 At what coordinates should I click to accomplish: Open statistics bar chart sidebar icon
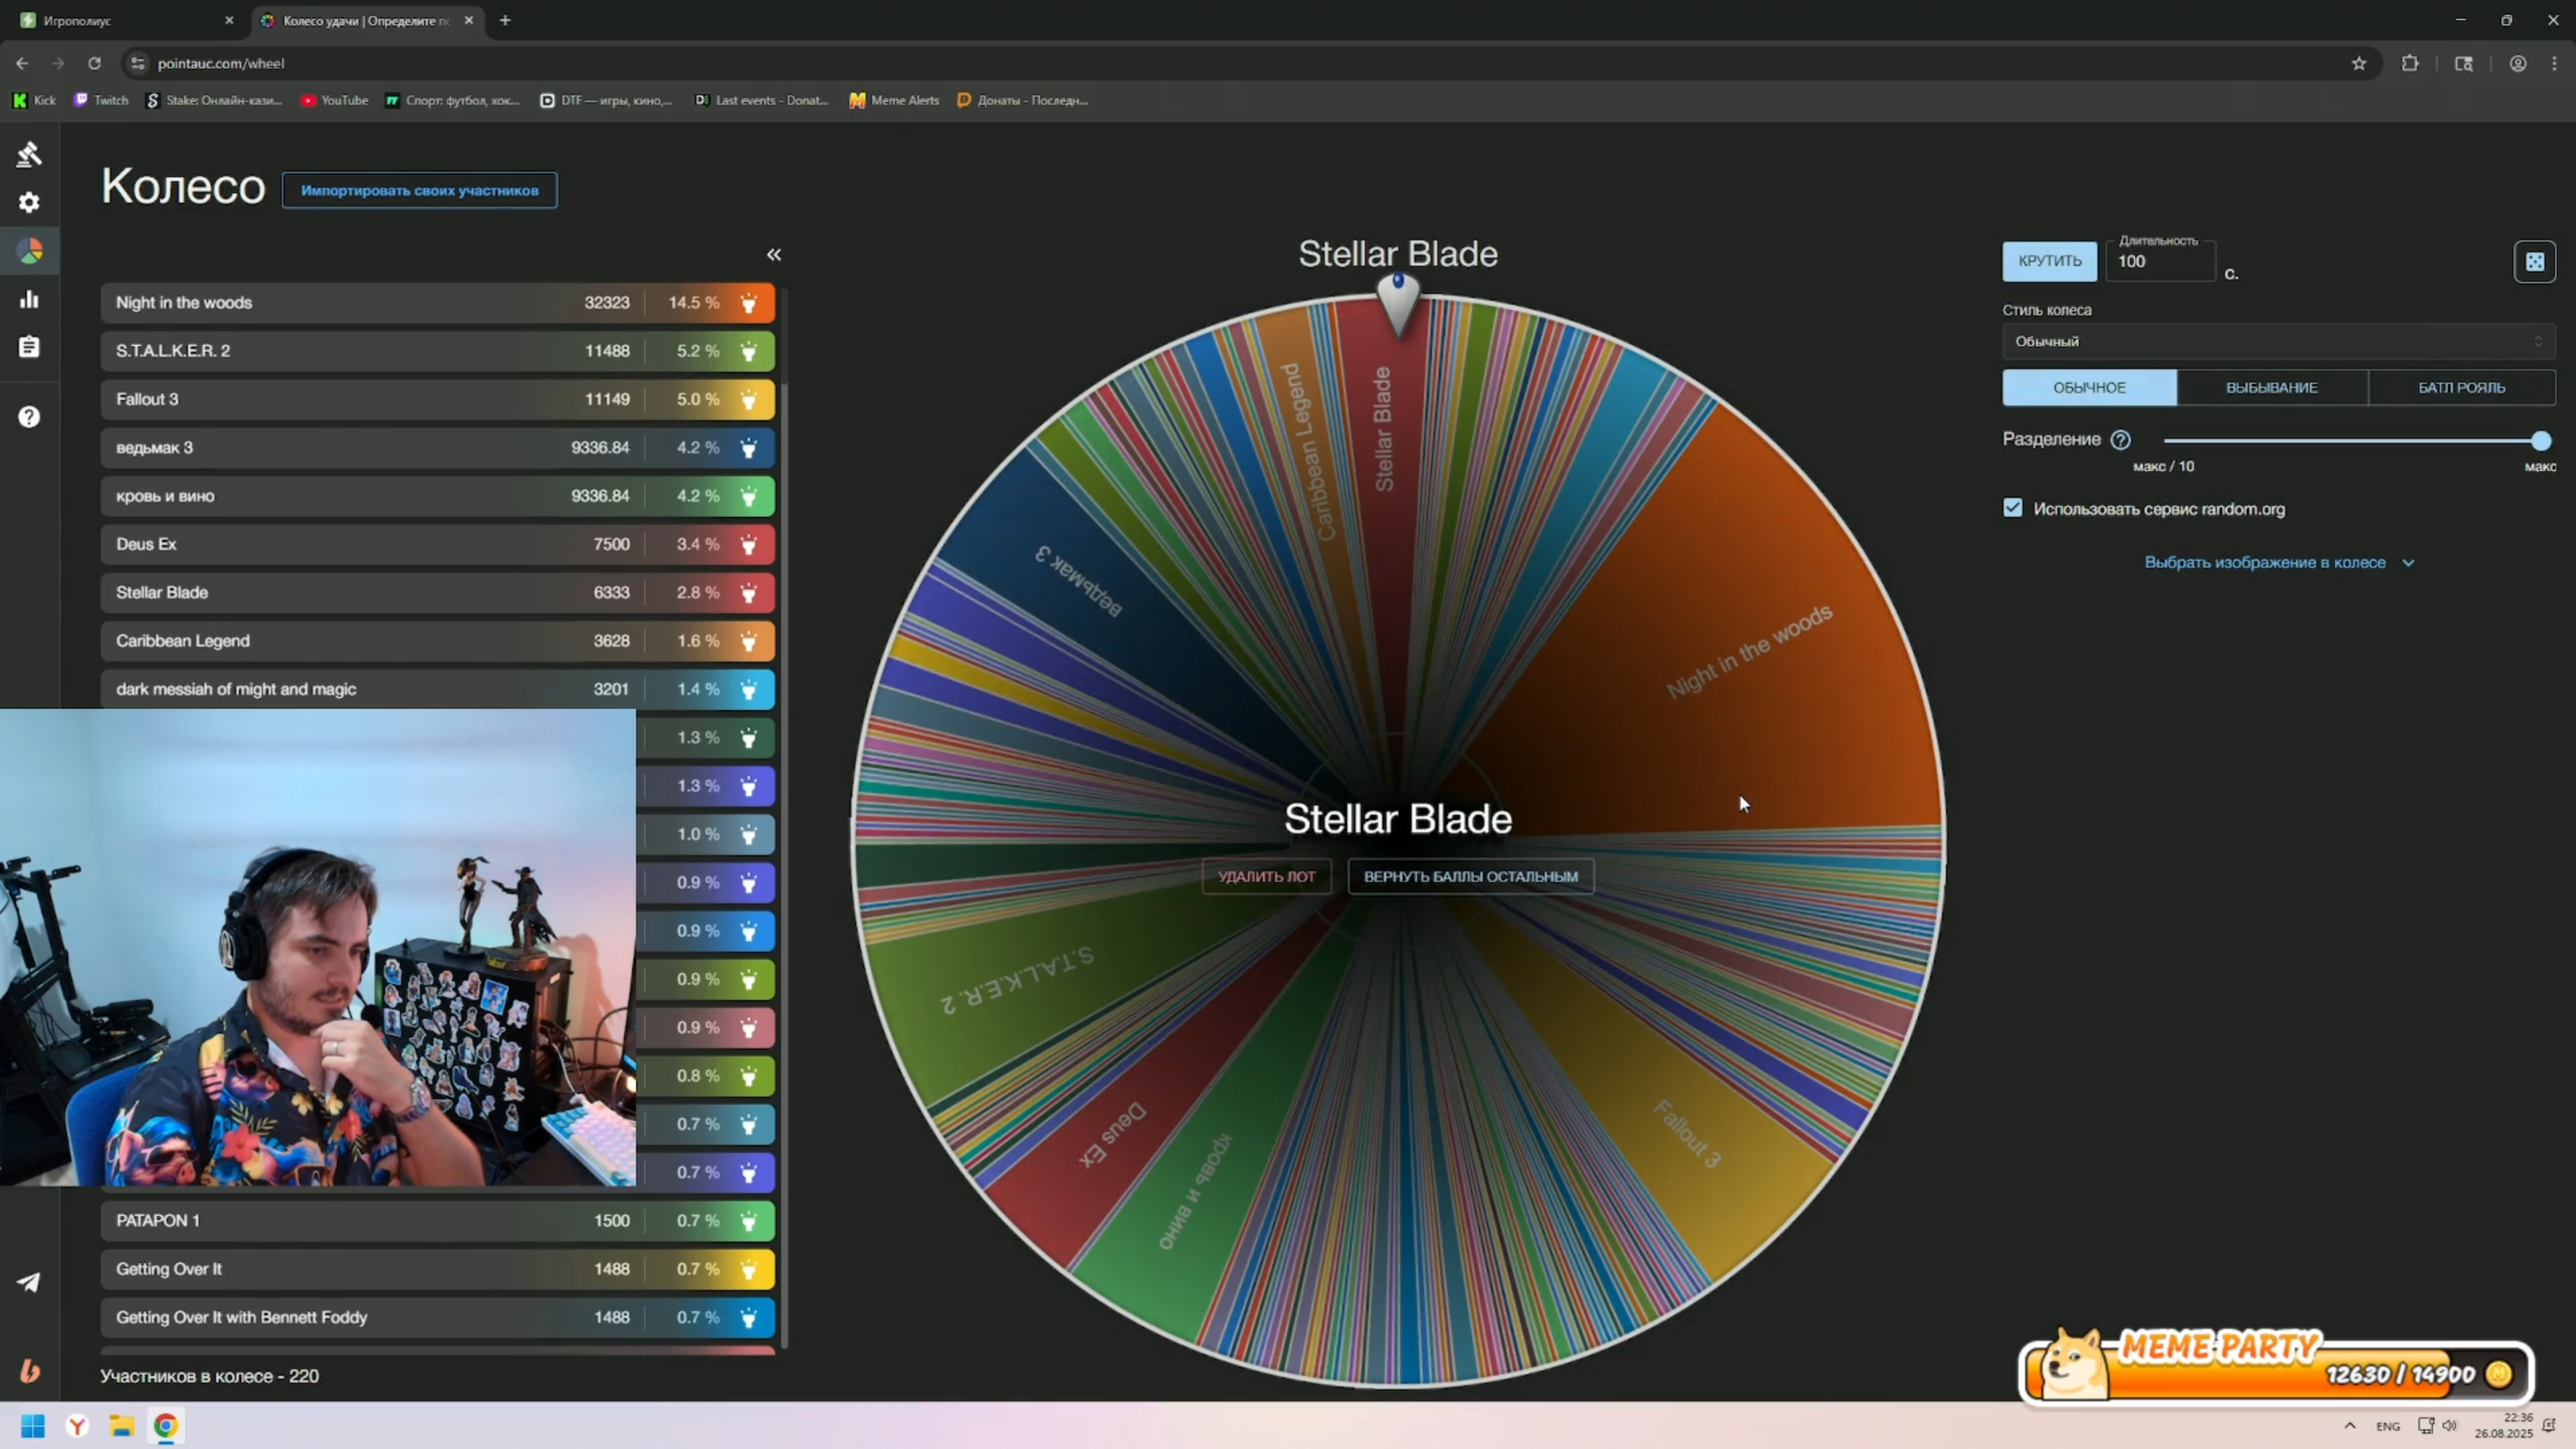(x=29, y=299)
